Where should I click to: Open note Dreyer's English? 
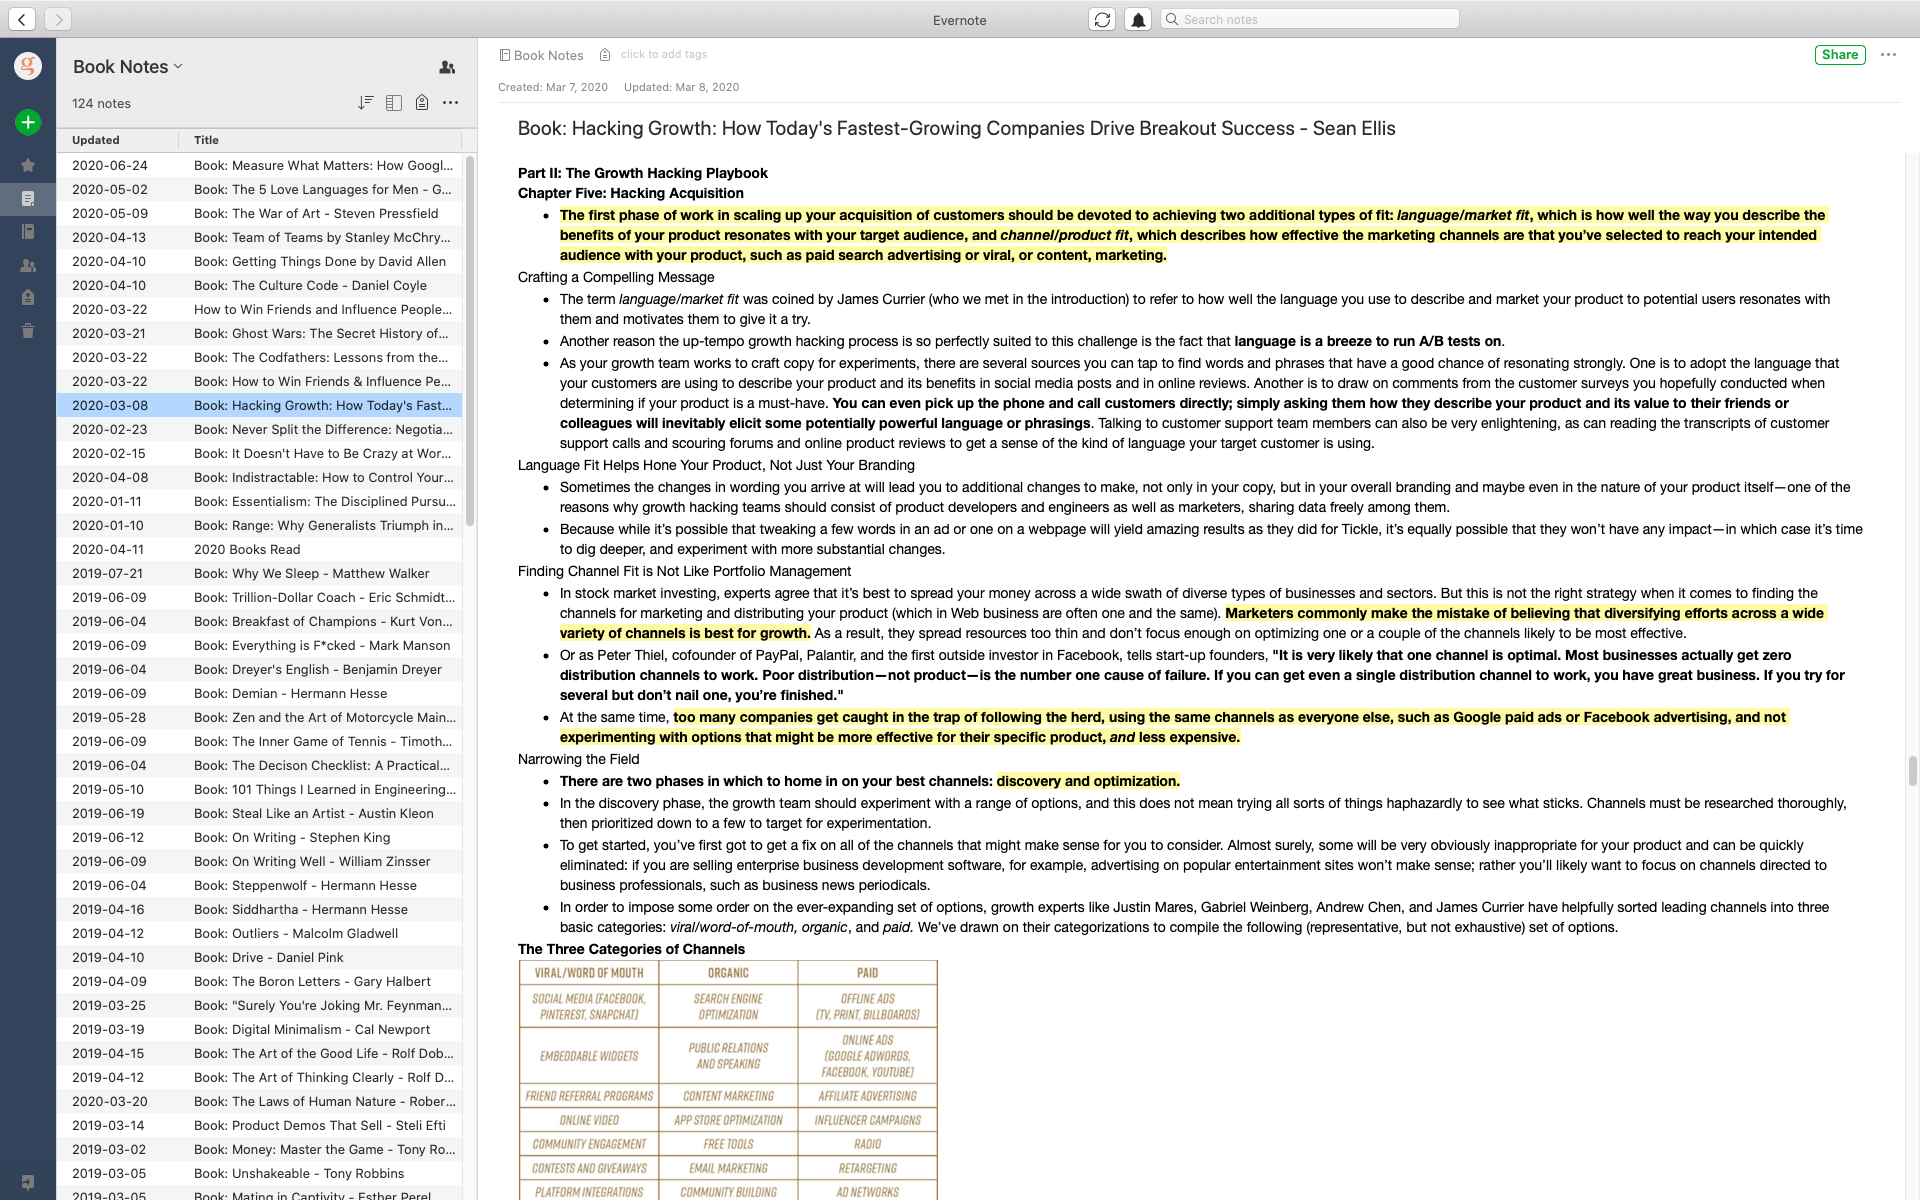(260, 669)
